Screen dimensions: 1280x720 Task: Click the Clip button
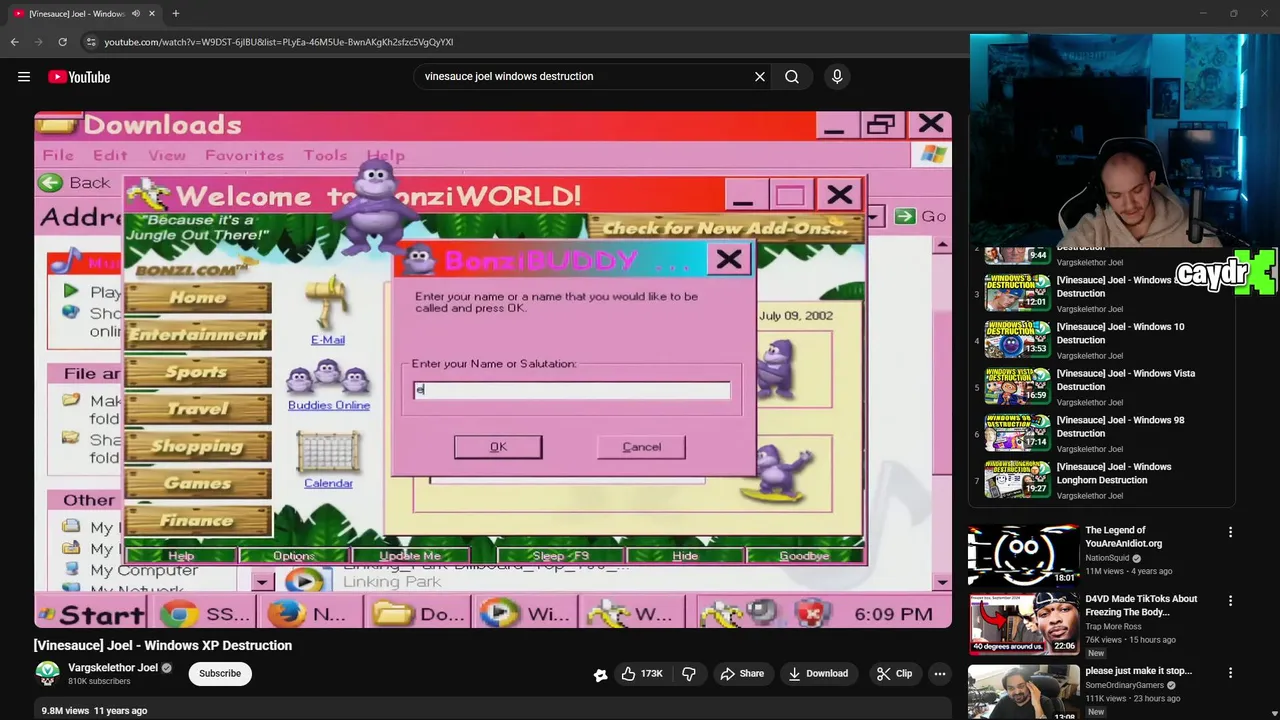tap(893, 674)
